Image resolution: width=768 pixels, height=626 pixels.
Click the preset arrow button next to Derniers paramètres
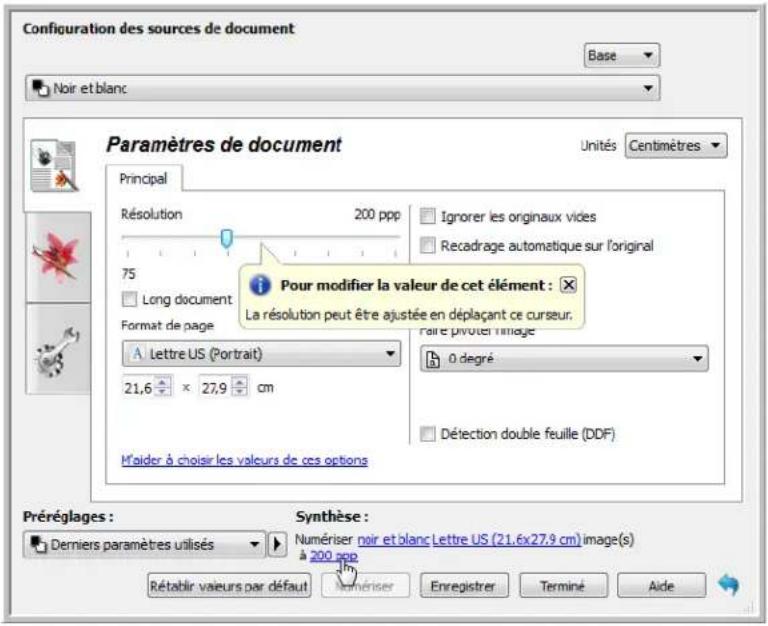coord(277,544)
